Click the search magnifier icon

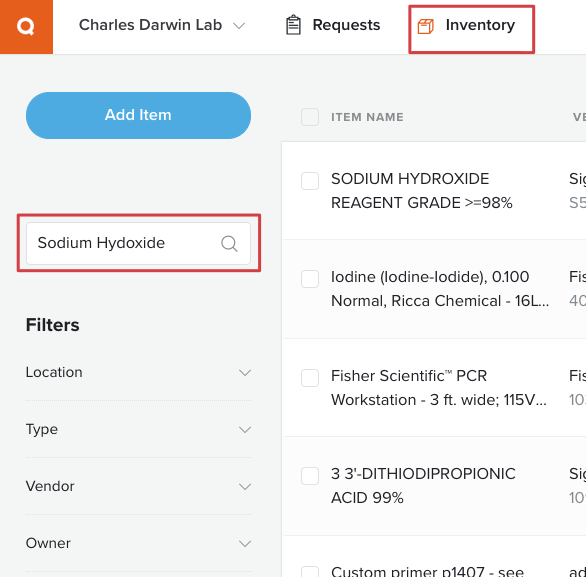click(x=229, y=244)
